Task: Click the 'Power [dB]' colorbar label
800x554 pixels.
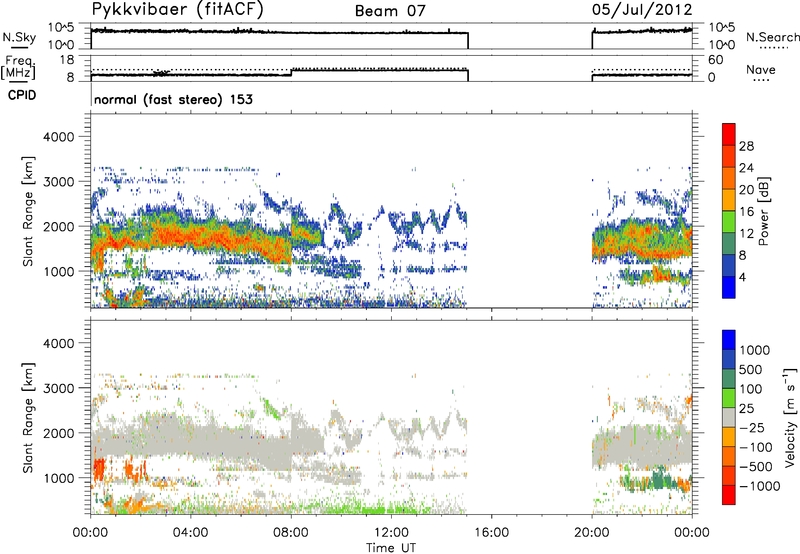Action: pyautogui.click(x=763, y=211)
